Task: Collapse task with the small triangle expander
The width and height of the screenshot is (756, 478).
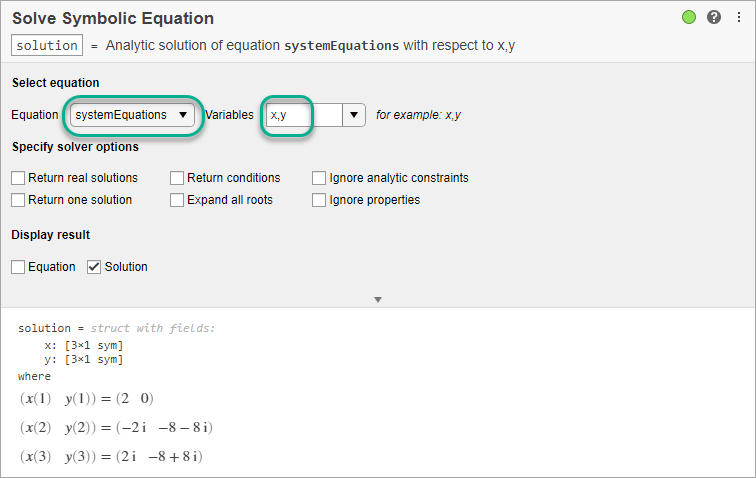Action: (378, 299)
